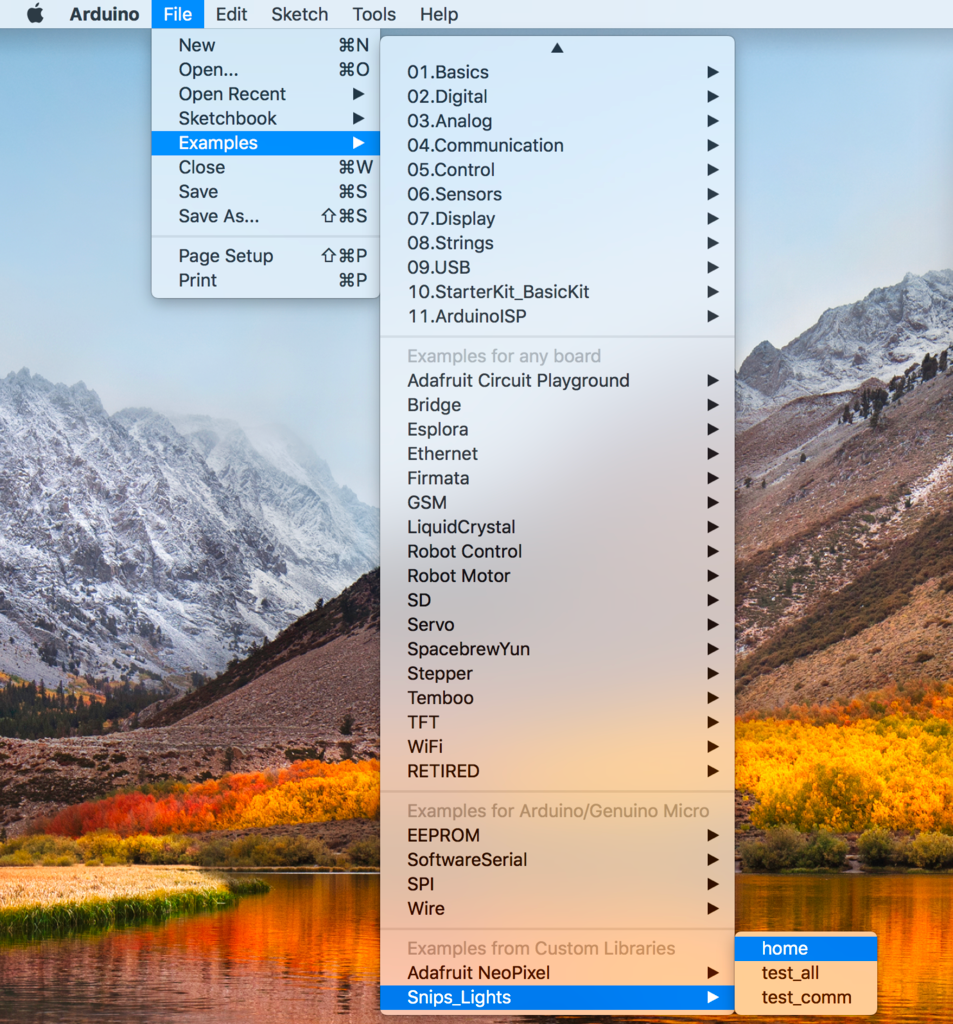Choose Save As... from the File menu
Screen dimensions: 953x1024
[266, 216]
